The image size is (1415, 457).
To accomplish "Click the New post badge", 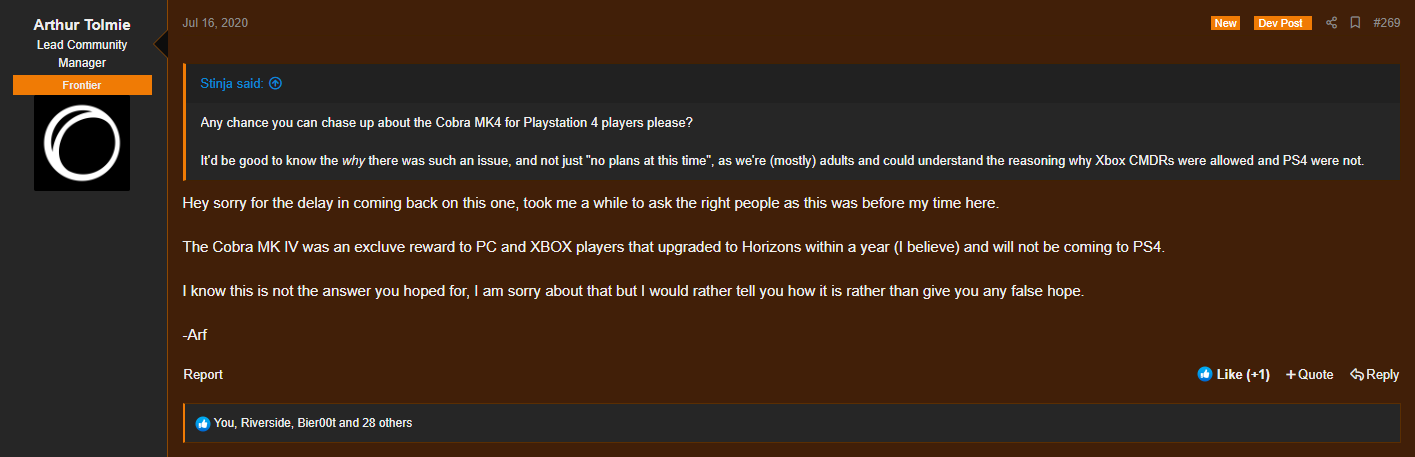I will [x=1225, y=22].
